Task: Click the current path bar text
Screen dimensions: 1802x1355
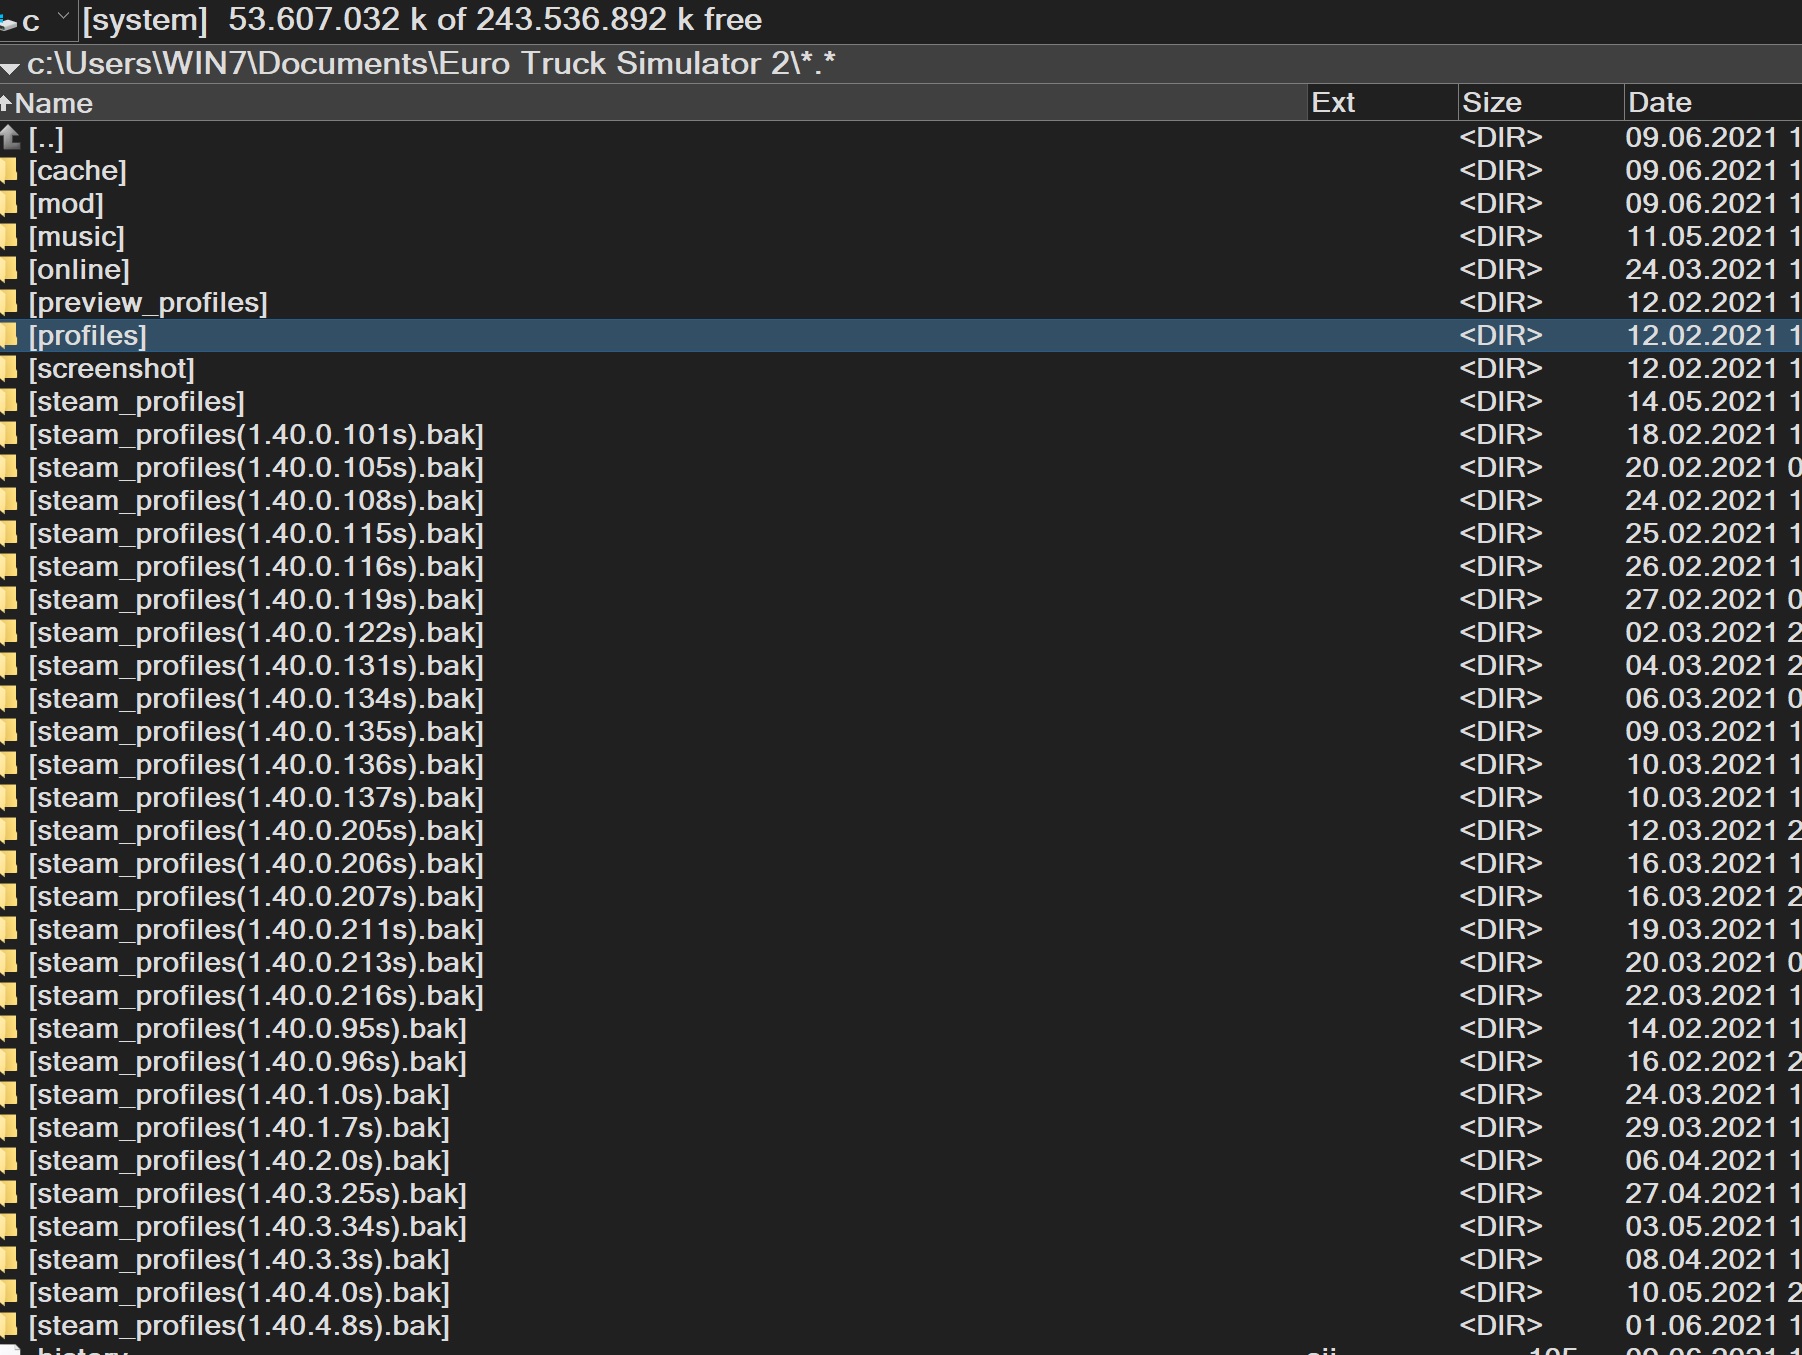Action: coord(431,64)
